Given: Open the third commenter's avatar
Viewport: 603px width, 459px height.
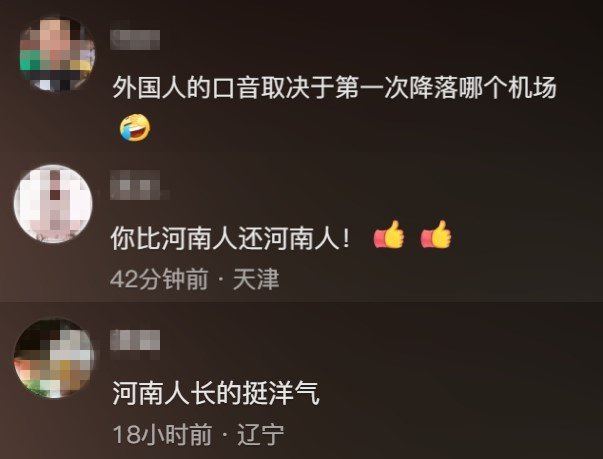Looking at the screenshot, I should (54, 358).
